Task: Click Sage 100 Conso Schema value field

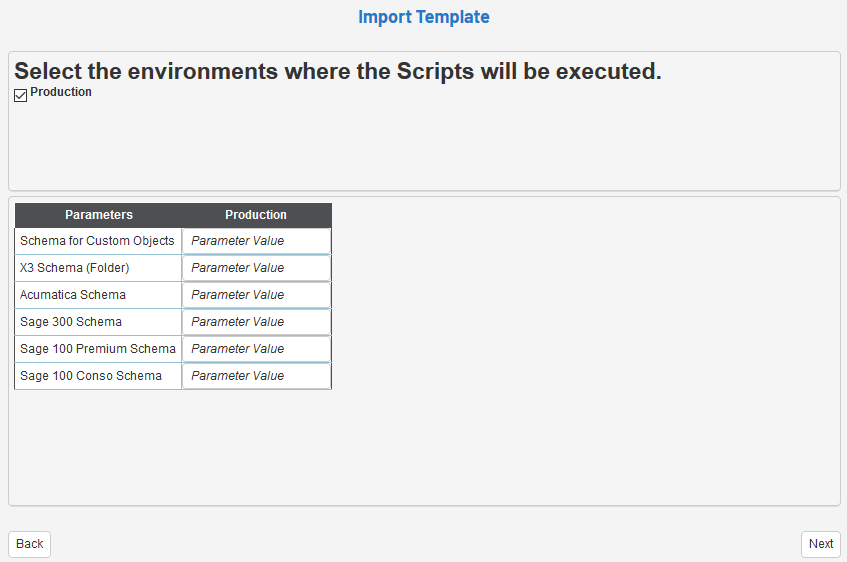Action: click(256, 376)
